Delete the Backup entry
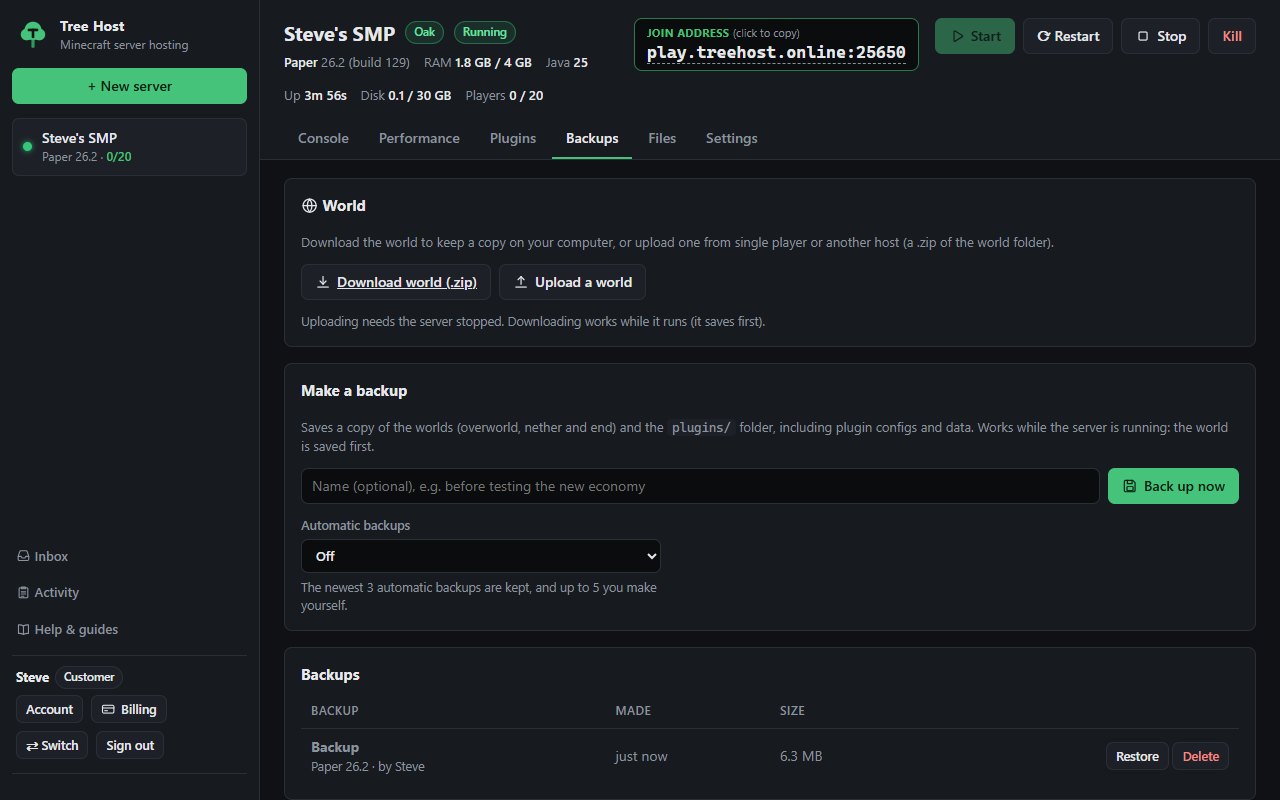Screen dimensions: 1280x800 (1201, 756)
